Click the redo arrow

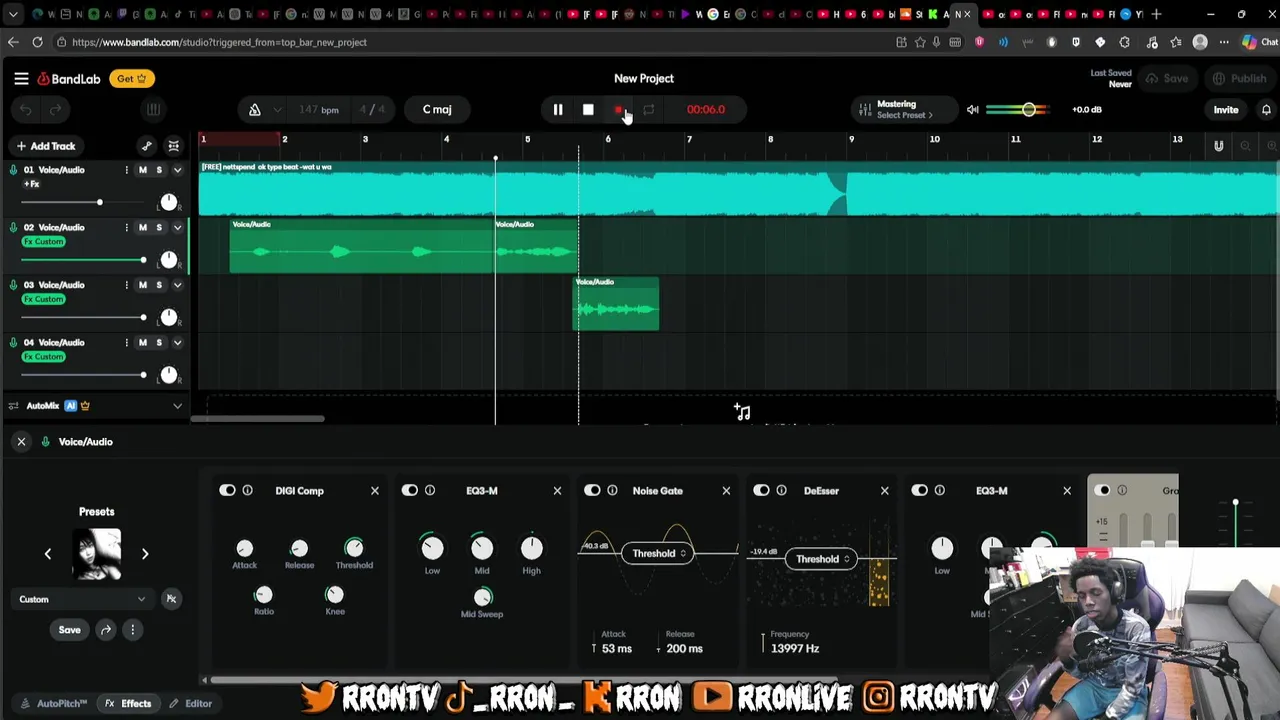[56, 110]
